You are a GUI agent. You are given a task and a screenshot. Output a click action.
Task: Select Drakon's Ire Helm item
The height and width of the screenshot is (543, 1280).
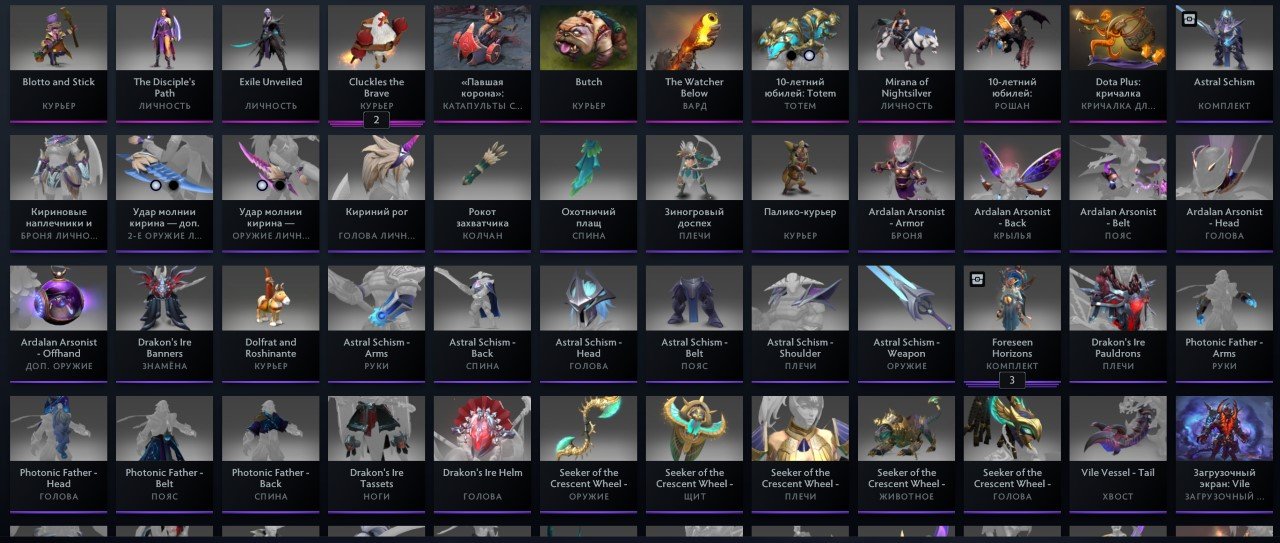(483, 454)
